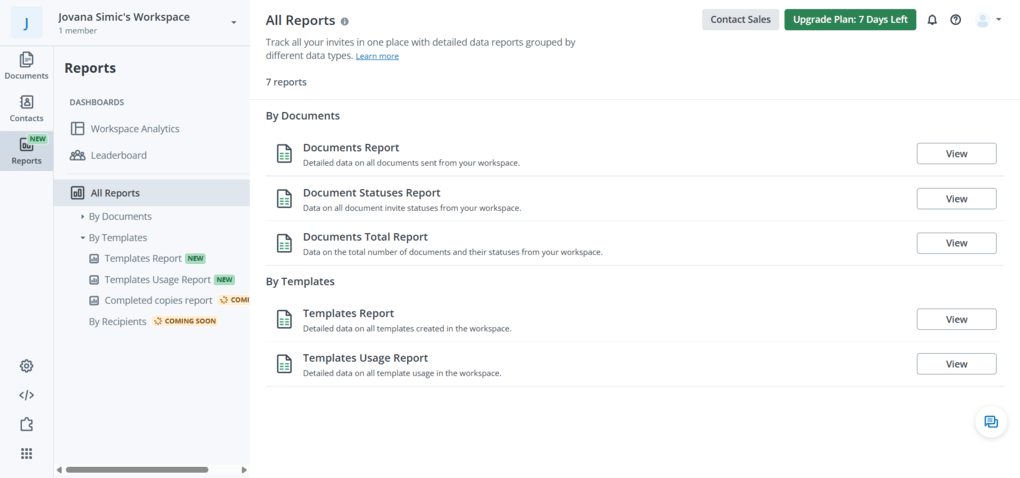Screen dimensions: 1020x478
Task: Click the Workspace Analytics dashboard icon
Action: (77, 129)
